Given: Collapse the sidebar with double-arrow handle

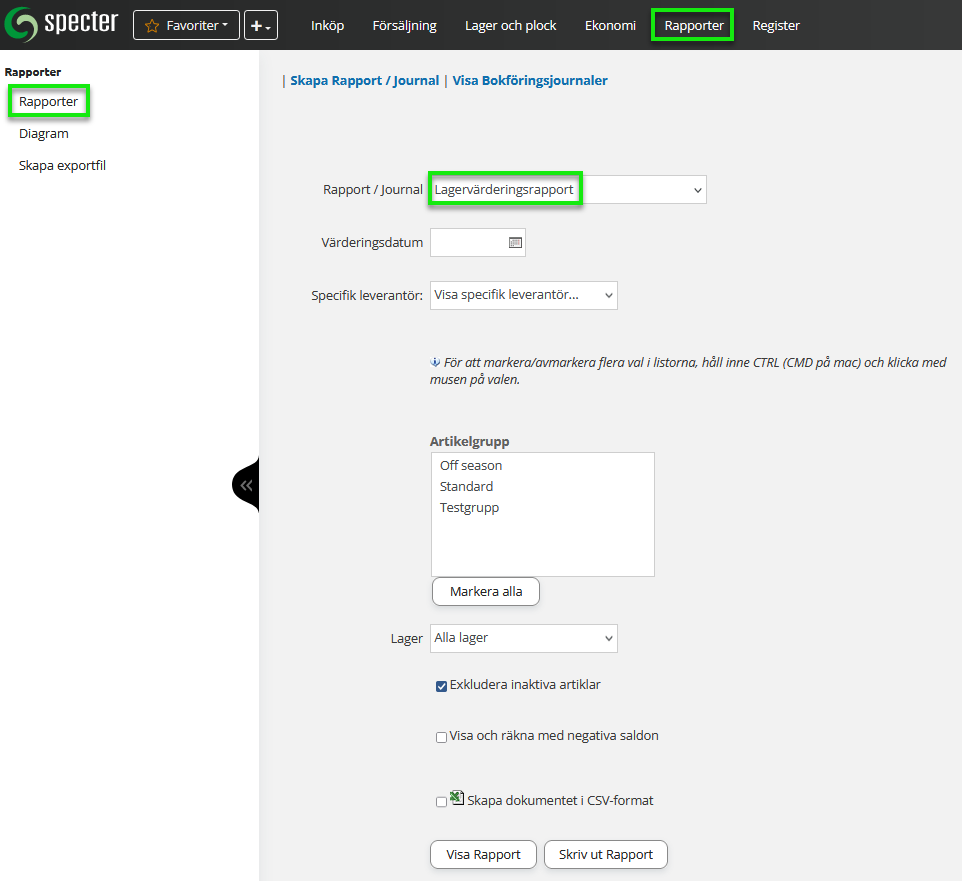Looking at the screenshot, I should [x=246, y=485].
